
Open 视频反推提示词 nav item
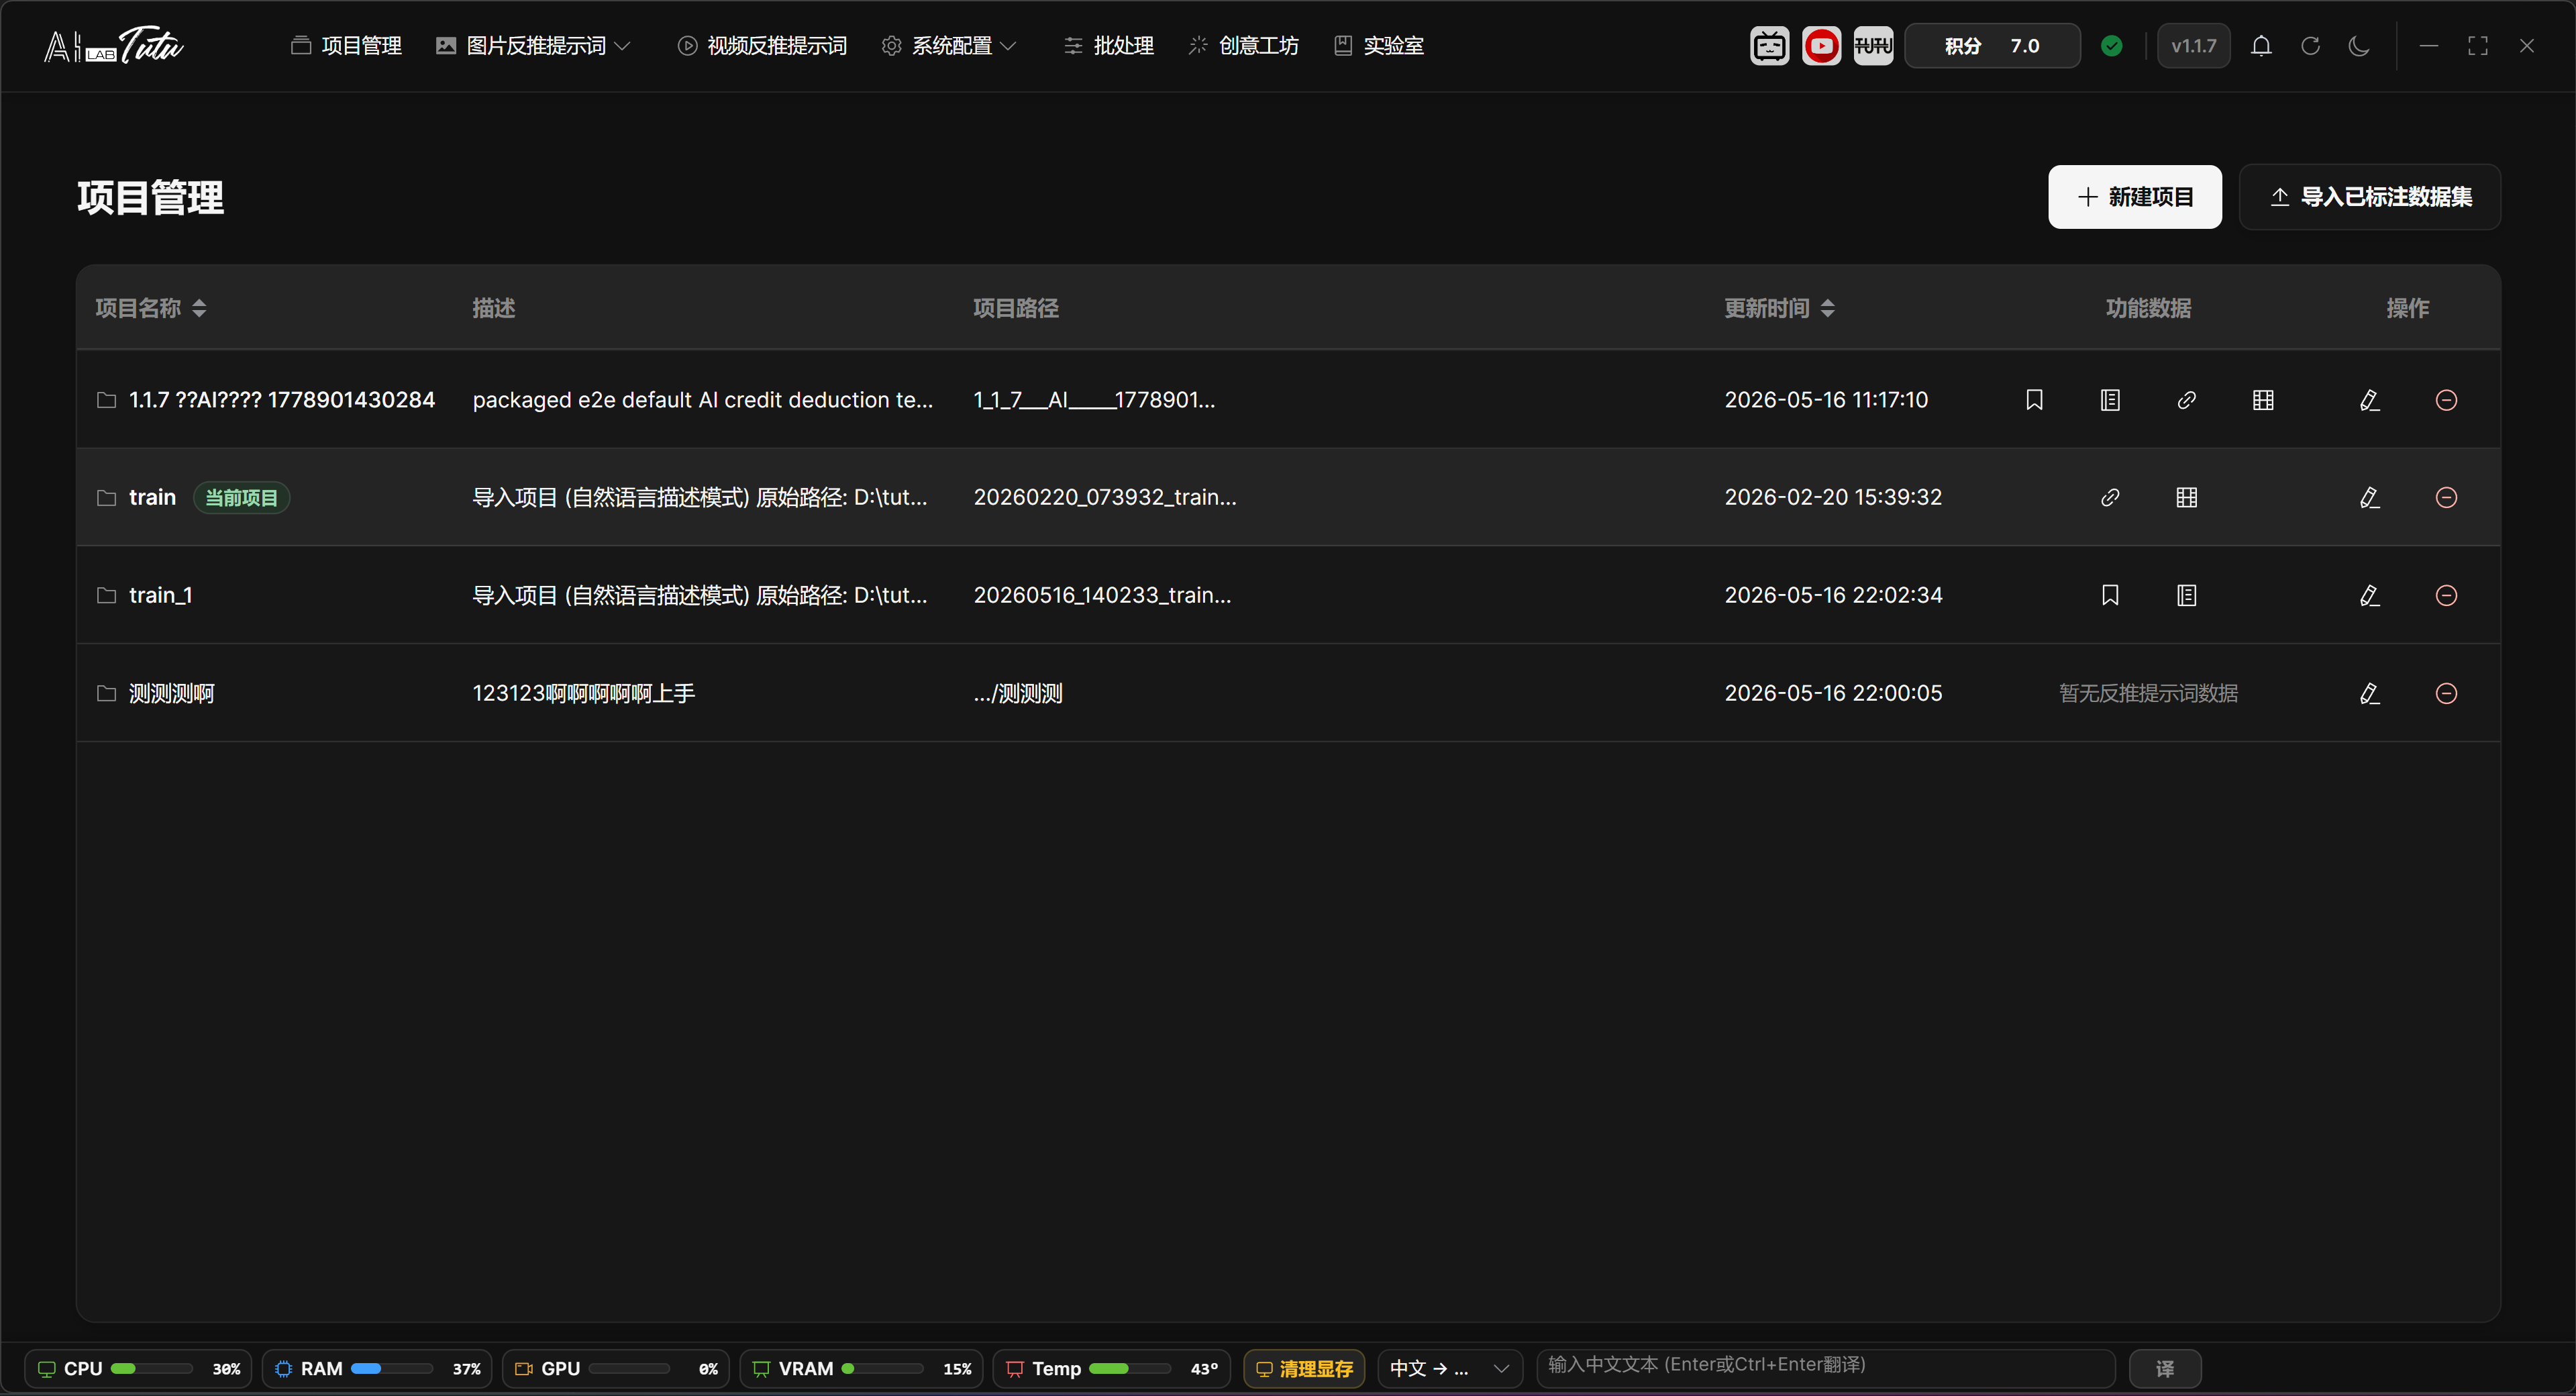click(x=762, y=46)
